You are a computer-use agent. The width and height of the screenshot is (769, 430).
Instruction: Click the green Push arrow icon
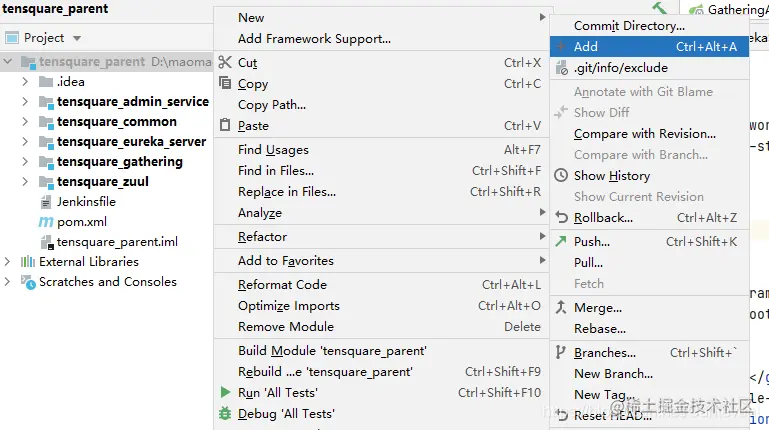[561, 241]
